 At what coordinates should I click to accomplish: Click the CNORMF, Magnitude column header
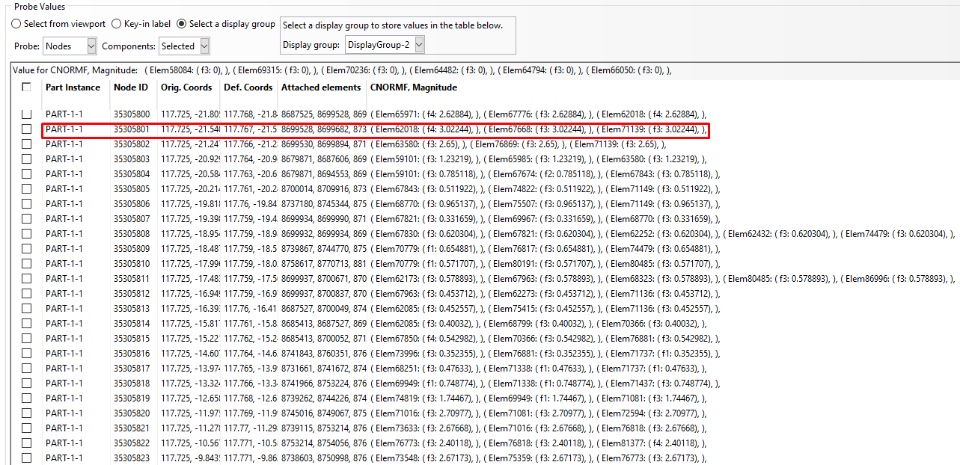point(413,87)
